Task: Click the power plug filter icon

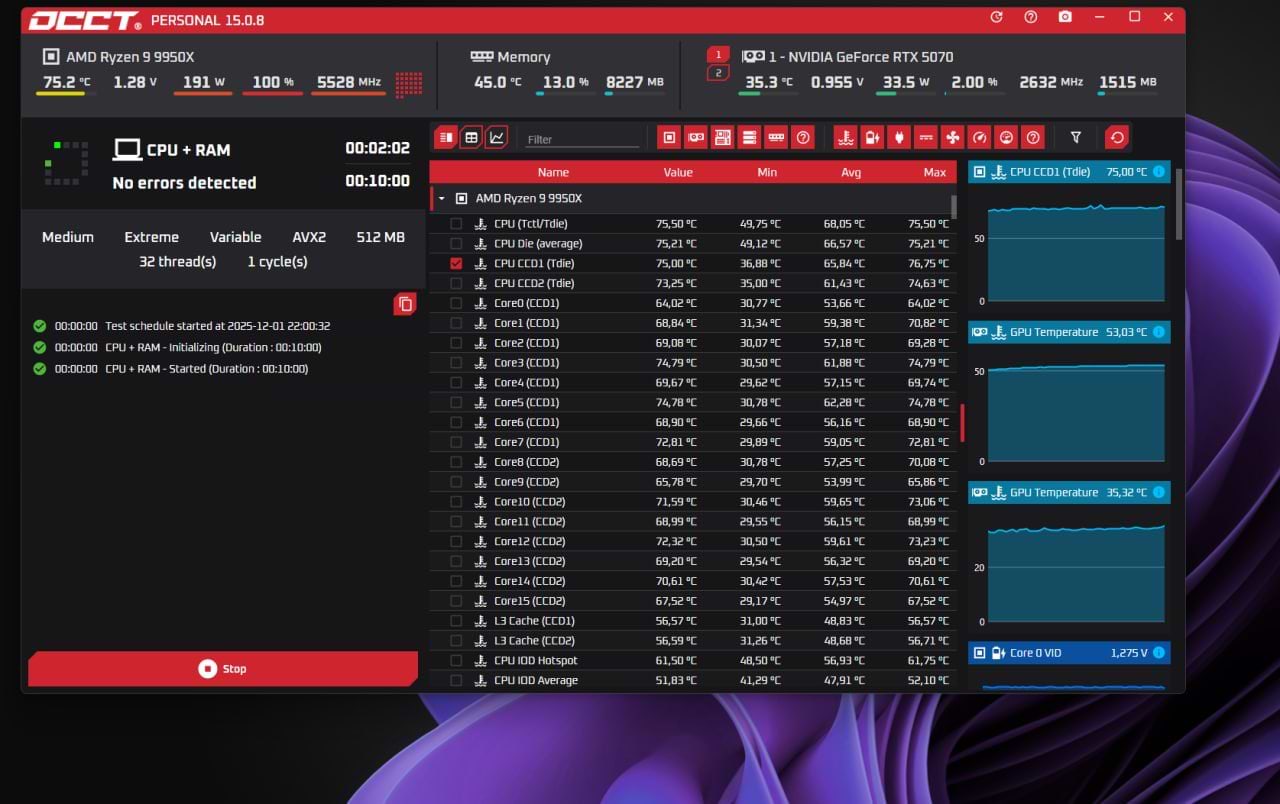Action: 899,138
